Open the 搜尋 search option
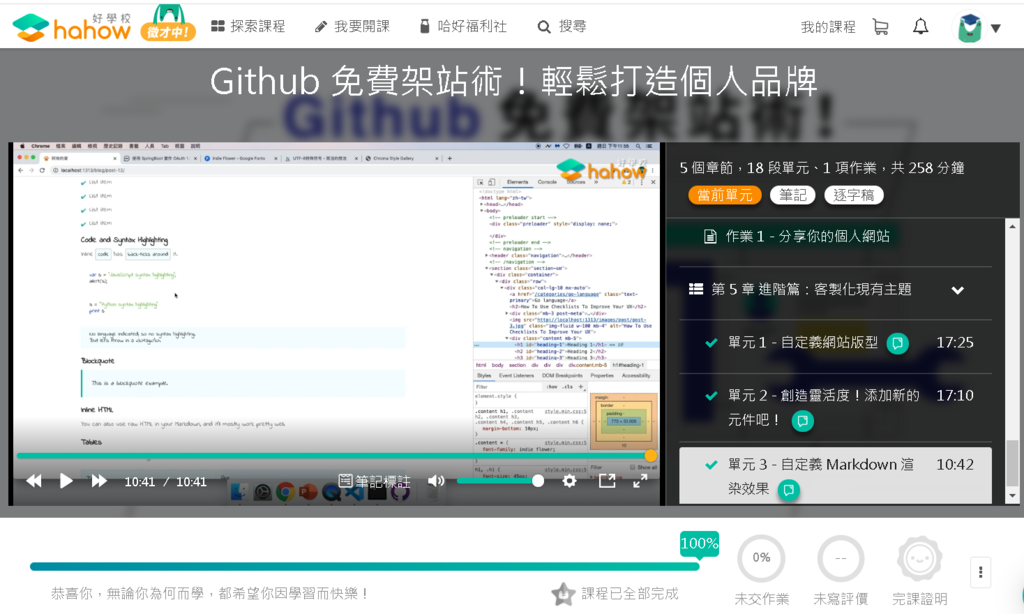Screen dimensions: 1024x614 point(562,26)
